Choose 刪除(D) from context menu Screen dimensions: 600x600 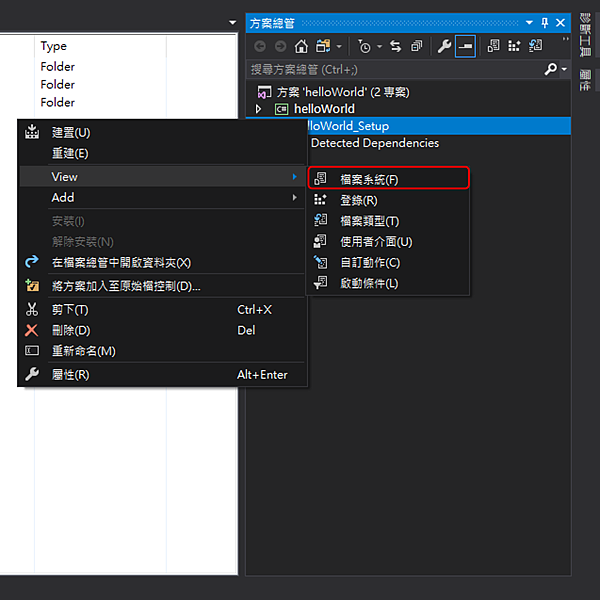coord(162,330)
